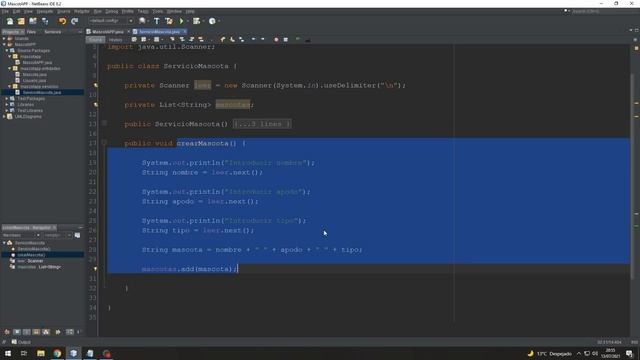The width and height of the screenshot is (640, 360).
Task: Open the Output panel button
Action: coord(21,342)
